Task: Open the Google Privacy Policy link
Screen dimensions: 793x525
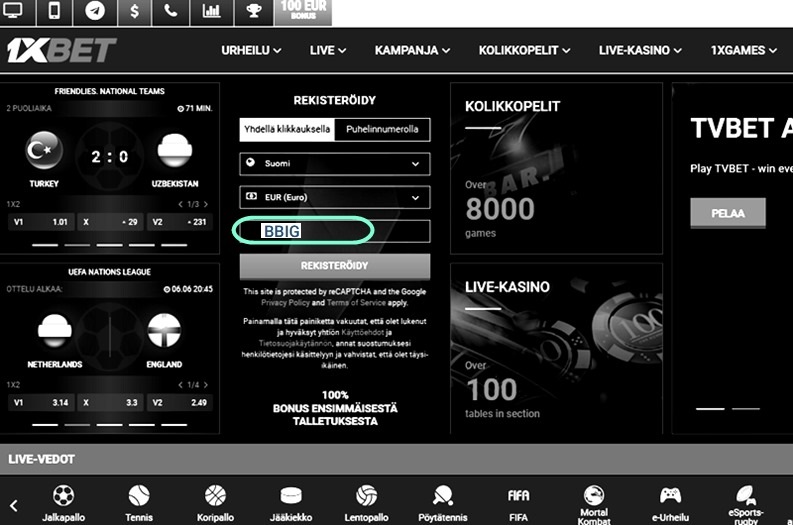Action: (285, 302)
